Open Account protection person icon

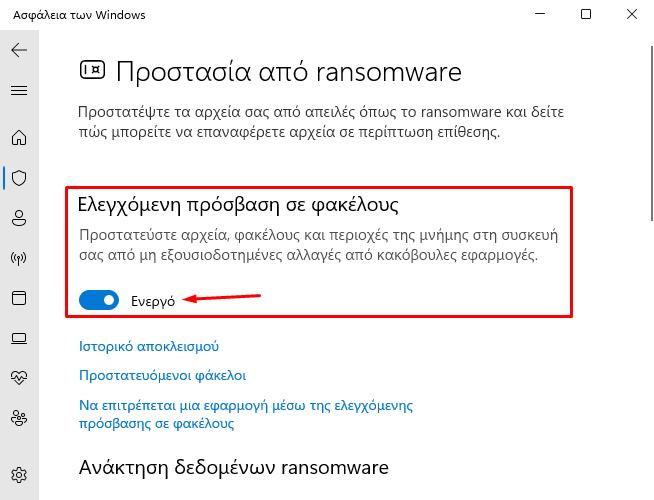tap(19, 218)
